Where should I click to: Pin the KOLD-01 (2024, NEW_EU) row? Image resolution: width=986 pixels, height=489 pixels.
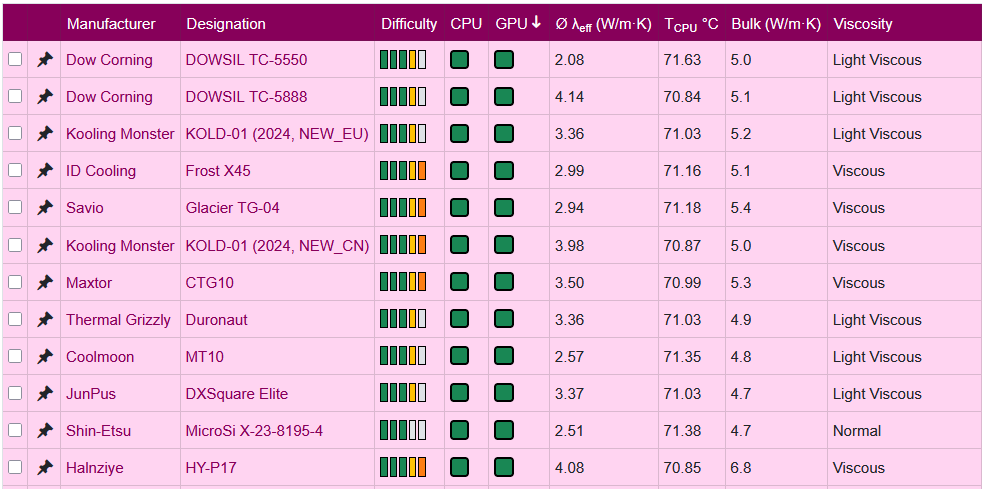(x=45, y=135)
